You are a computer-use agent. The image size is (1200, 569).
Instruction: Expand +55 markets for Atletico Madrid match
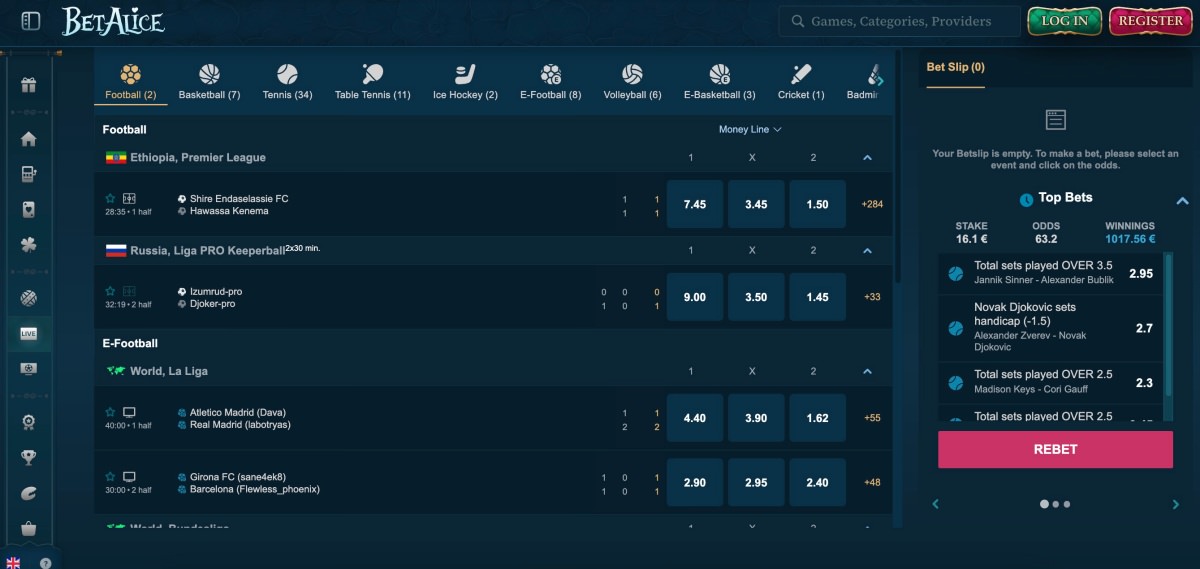pos(872,418)
